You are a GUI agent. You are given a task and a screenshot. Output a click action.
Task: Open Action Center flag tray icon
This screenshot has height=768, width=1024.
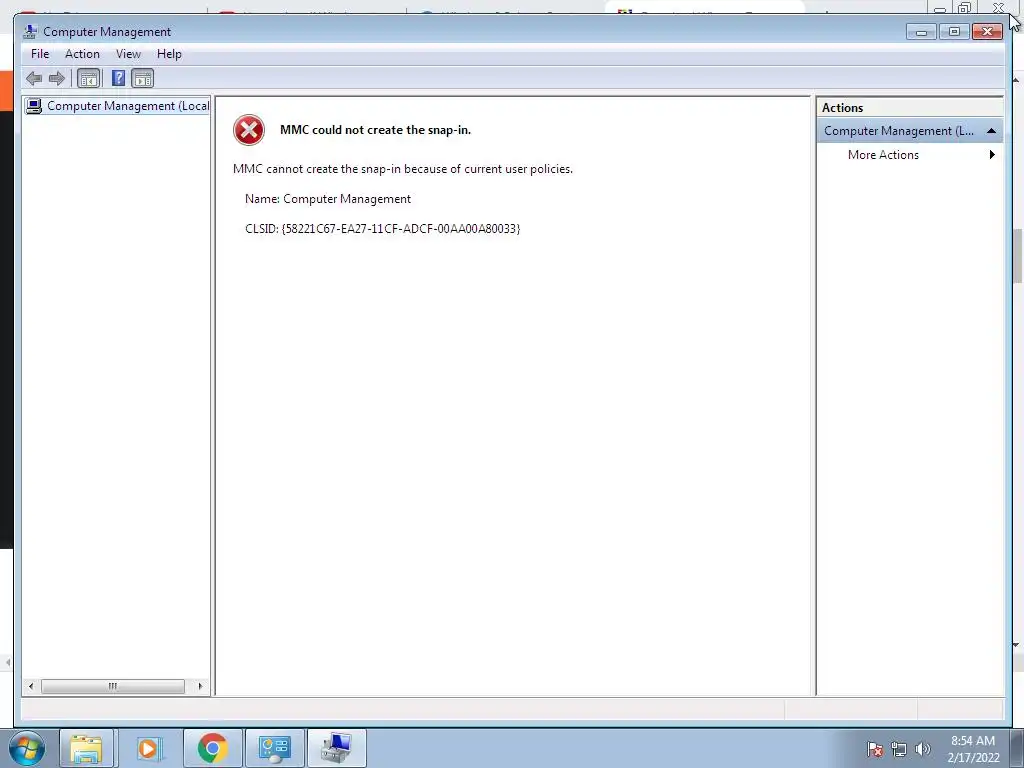(875, 749)
